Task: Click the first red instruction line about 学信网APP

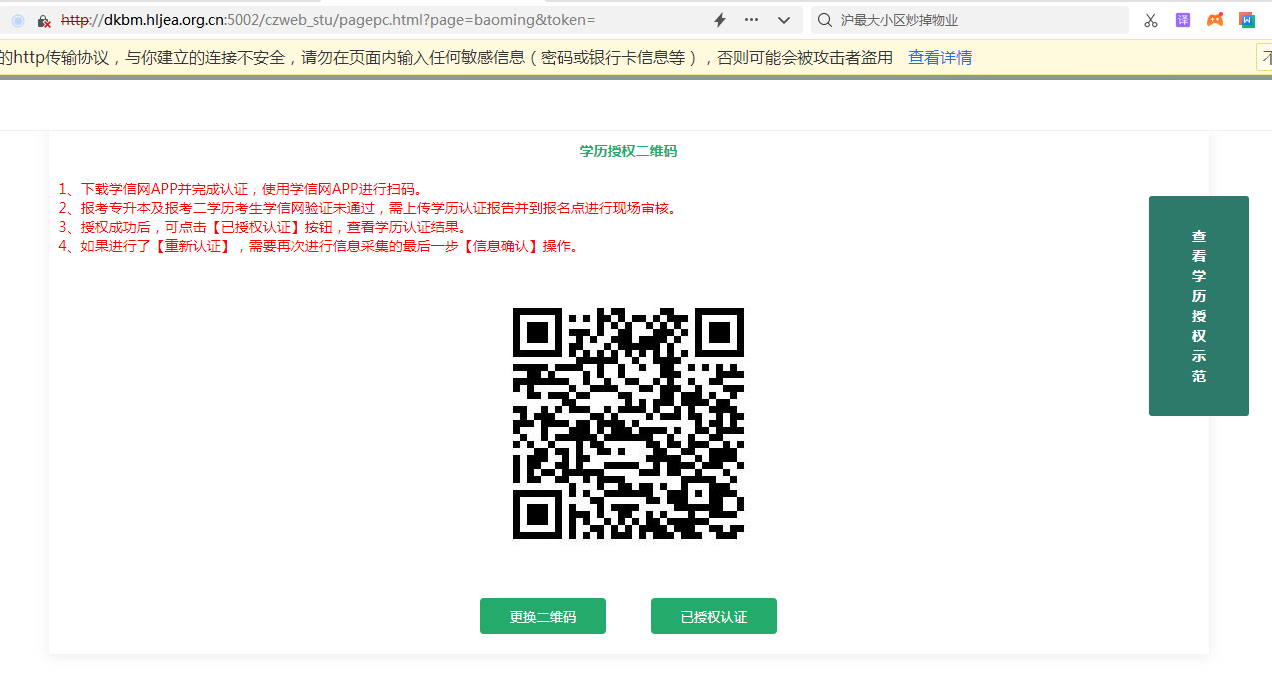Action: click(x=241, y=189)
